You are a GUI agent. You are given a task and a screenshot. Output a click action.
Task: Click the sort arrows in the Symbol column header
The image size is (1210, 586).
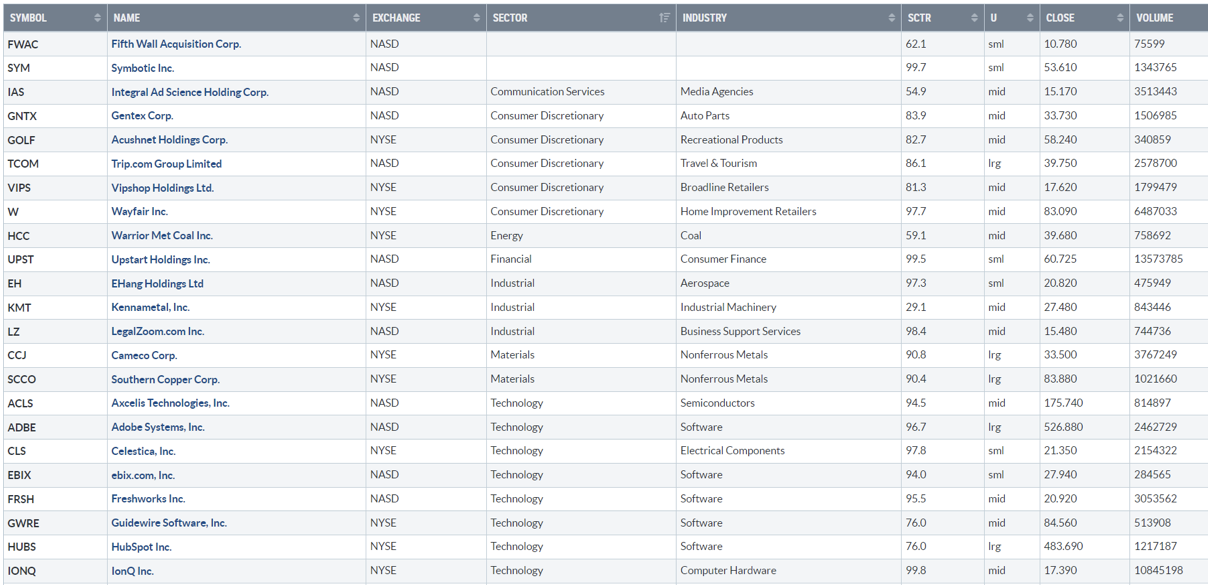(x=97, y=18)
